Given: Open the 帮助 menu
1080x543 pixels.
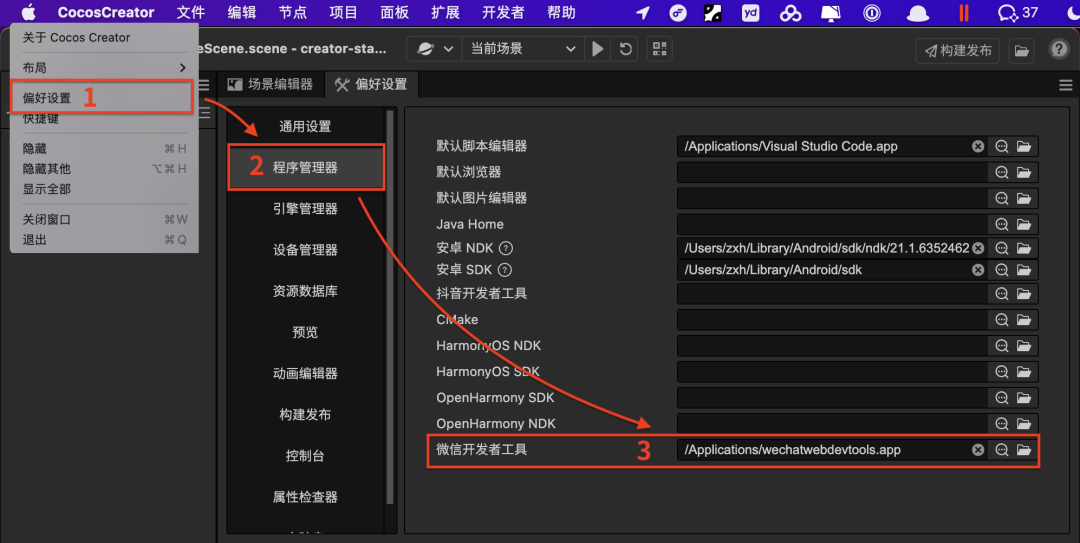Looking at the screenshot, I should tap(561, 12).
